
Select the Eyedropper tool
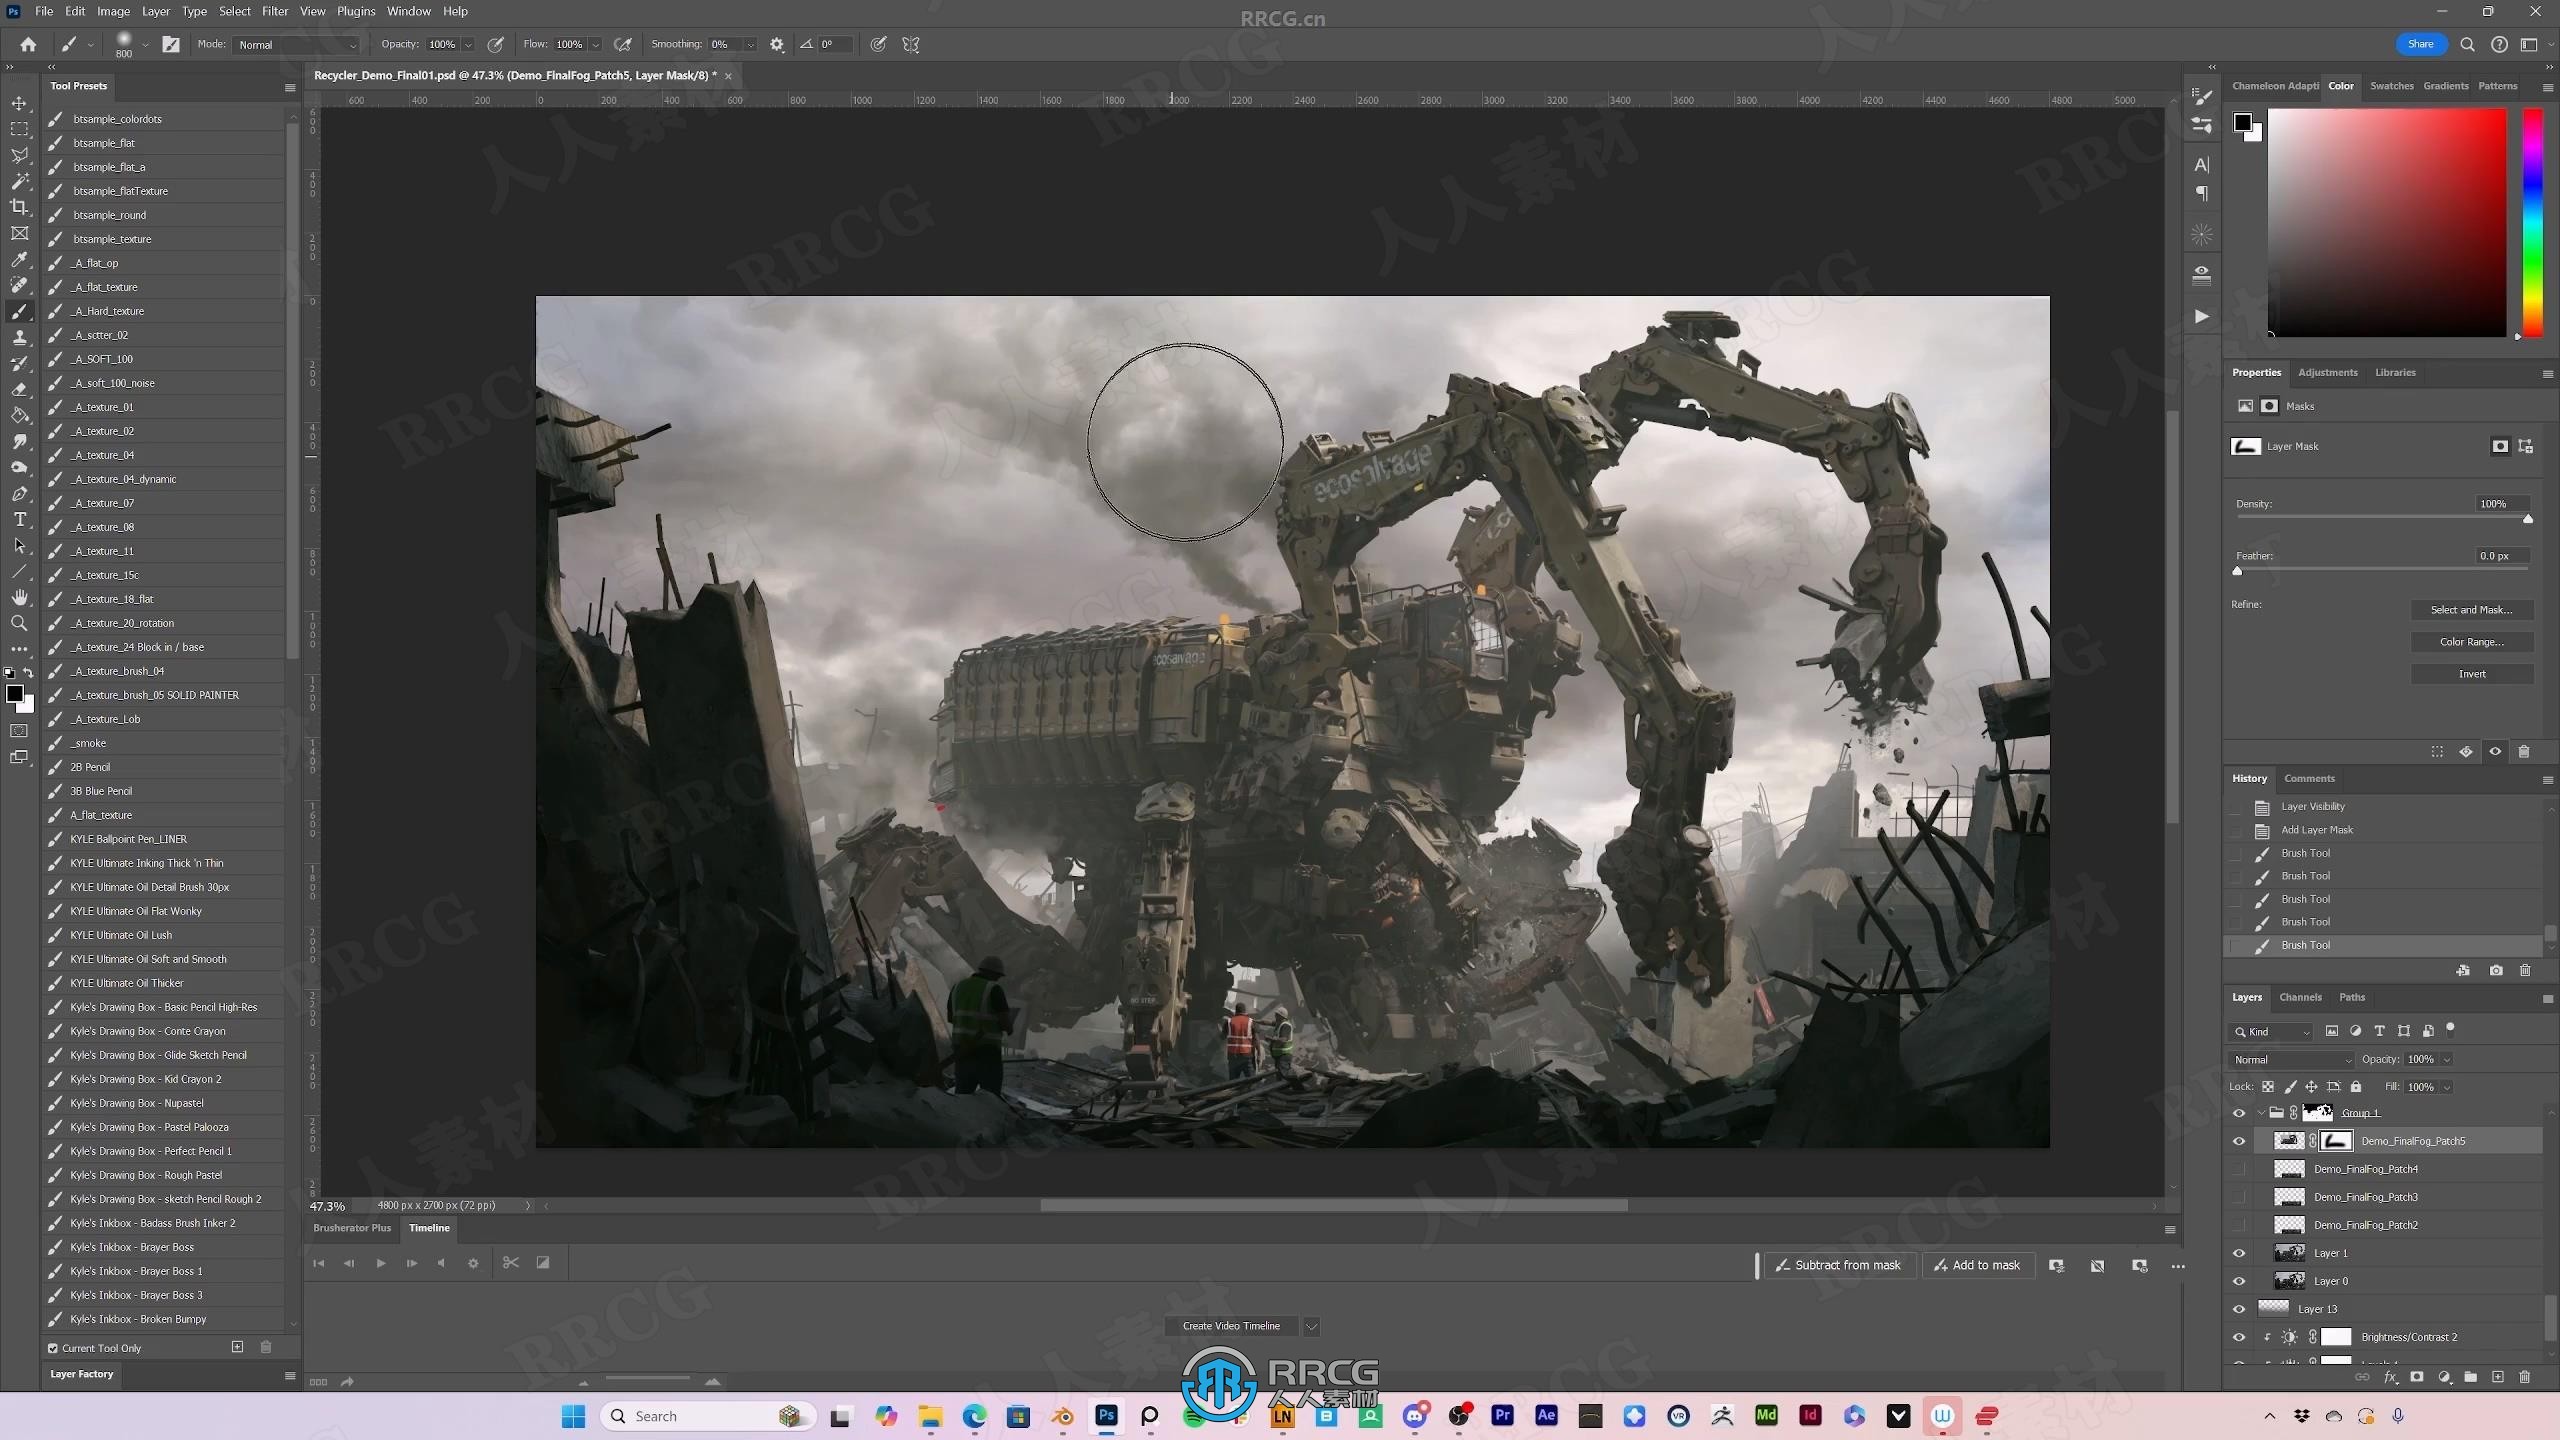coord(19,259)
